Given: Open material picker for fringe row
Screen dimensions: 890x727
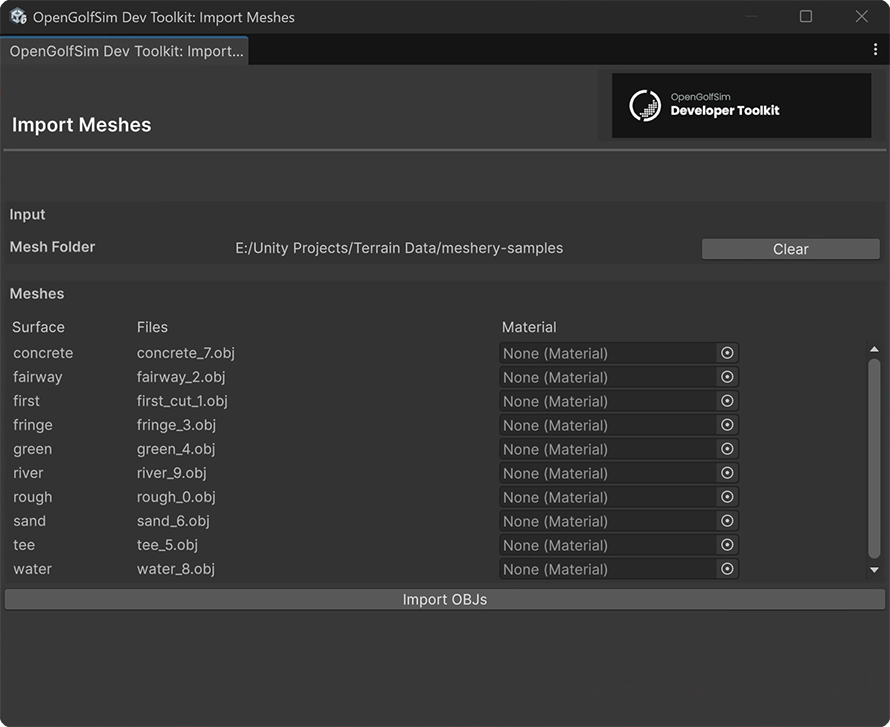Looking at the screenshot, I should click(727, 425).
